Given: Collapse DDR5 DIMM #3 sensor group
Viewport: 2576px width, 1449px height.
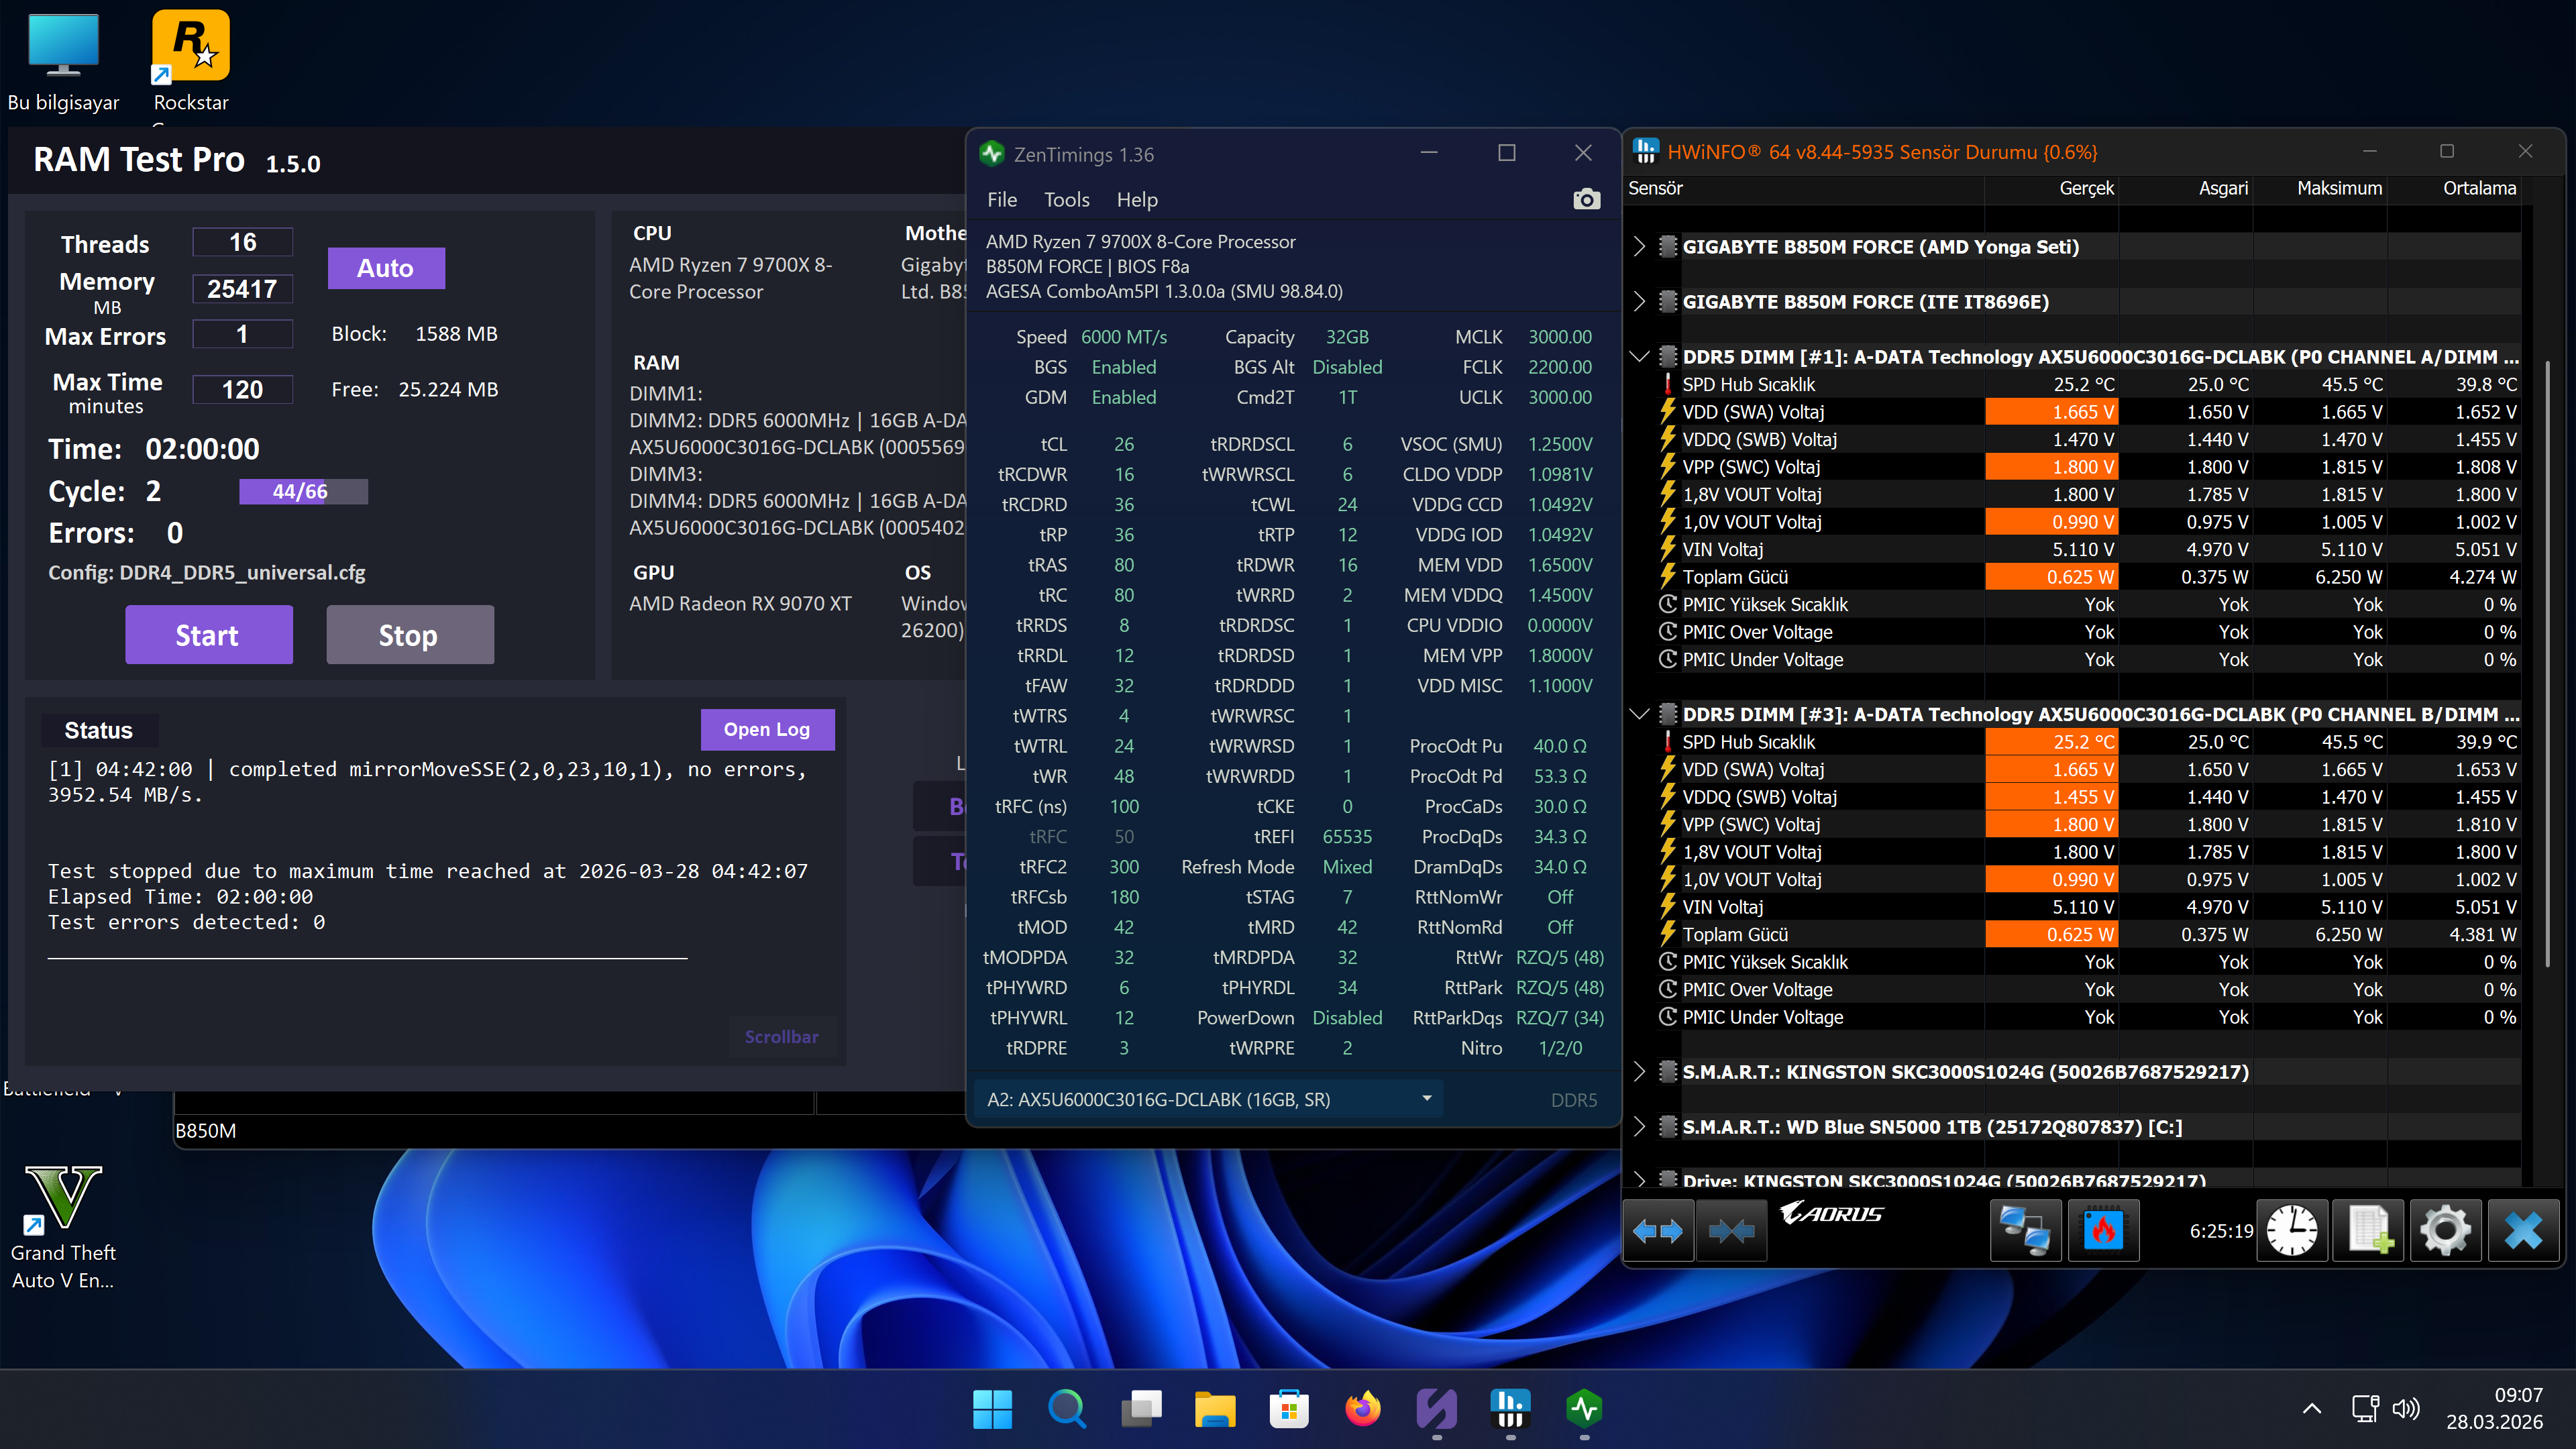Looking at the screenshot, I should click(x=1639, y=714).
